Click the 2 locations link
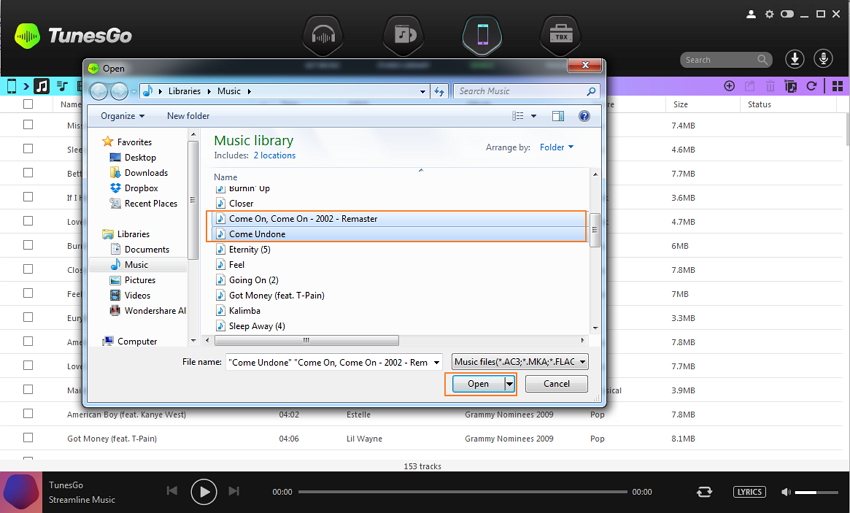The image size is (850, 513). (x=274, y=156)
